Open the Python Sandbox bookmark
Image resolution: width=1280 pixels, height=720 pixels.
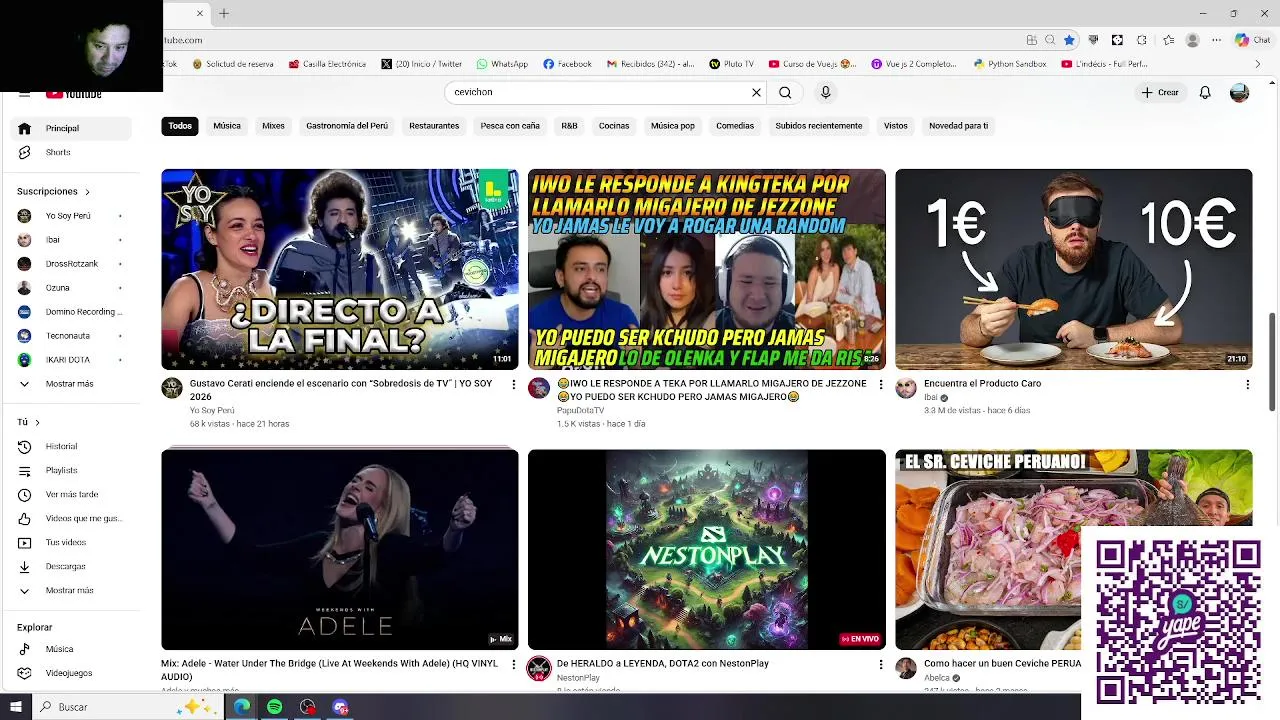pos(1010,64)
